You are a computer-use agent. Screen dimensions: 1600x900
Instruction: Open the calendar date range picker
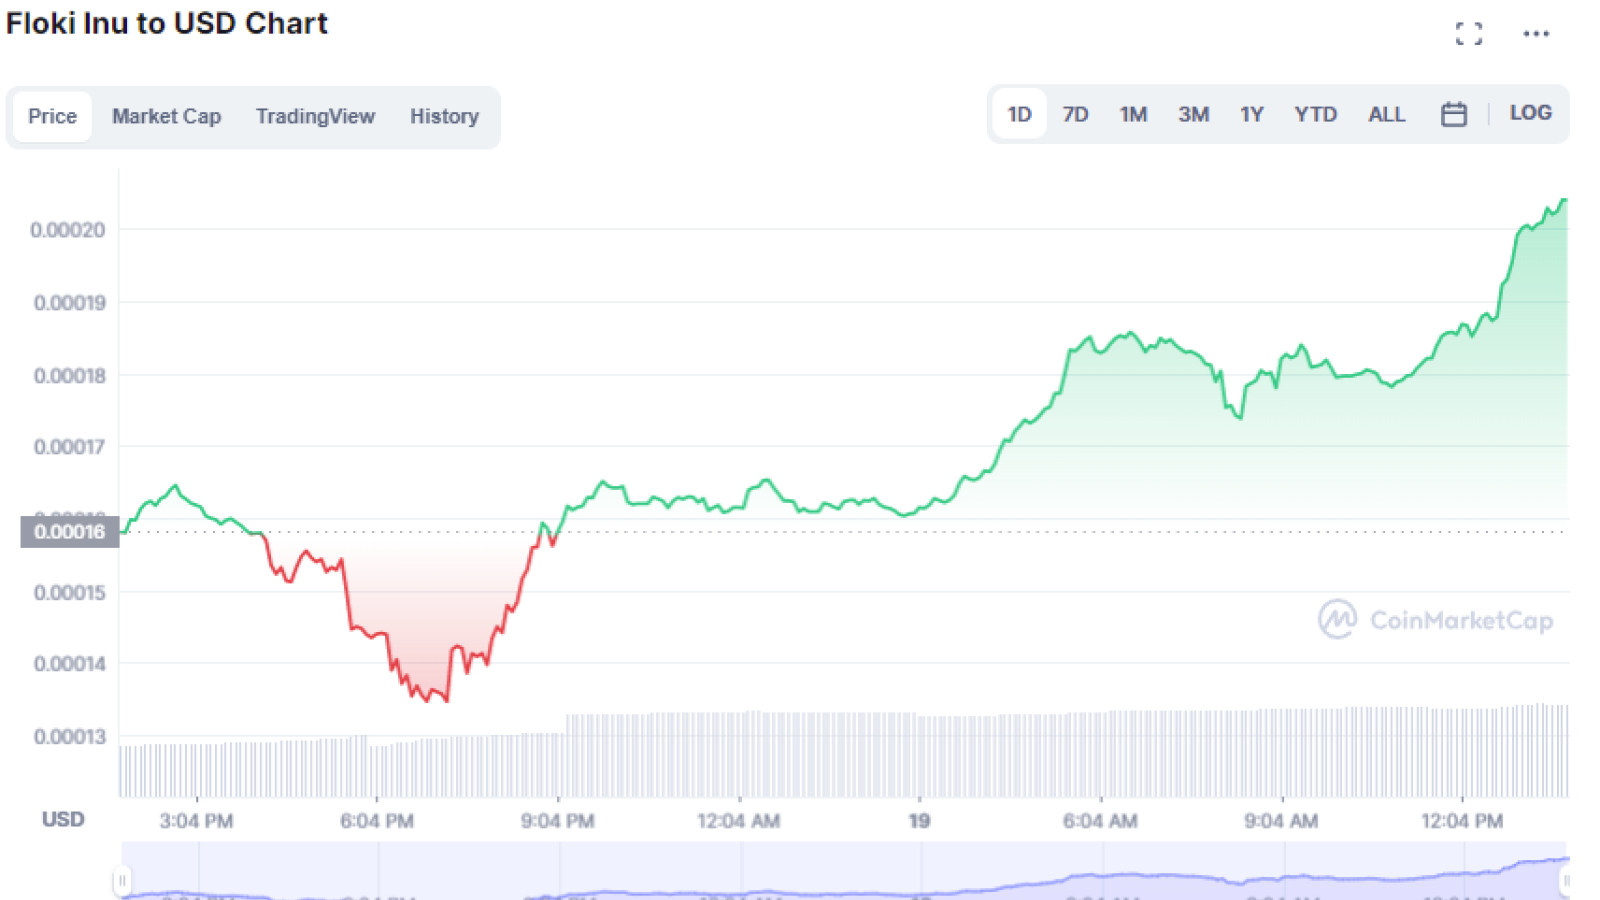1453,114
